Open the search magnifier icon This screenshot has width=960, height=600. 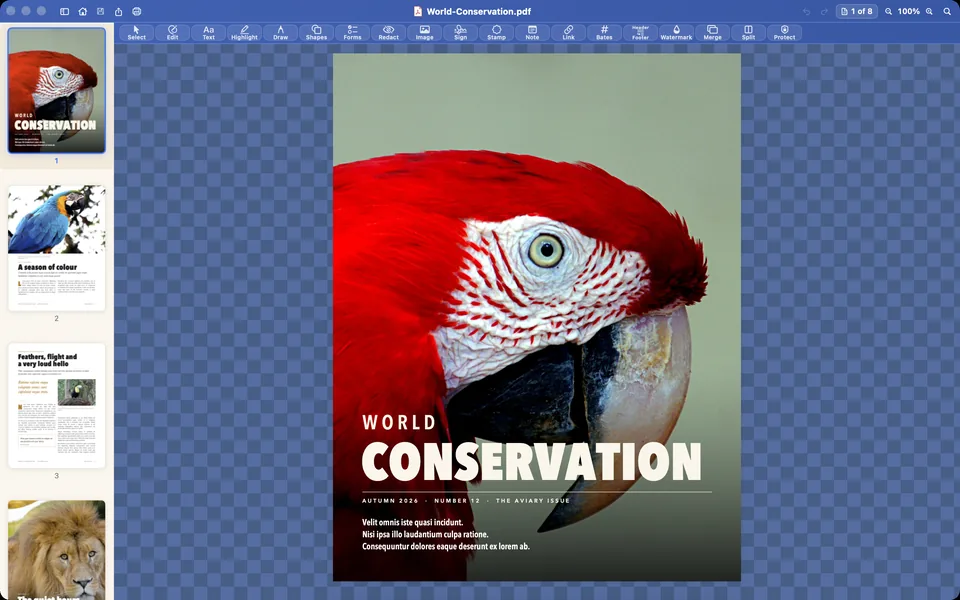pyautogui.click(x=947, y=11)
